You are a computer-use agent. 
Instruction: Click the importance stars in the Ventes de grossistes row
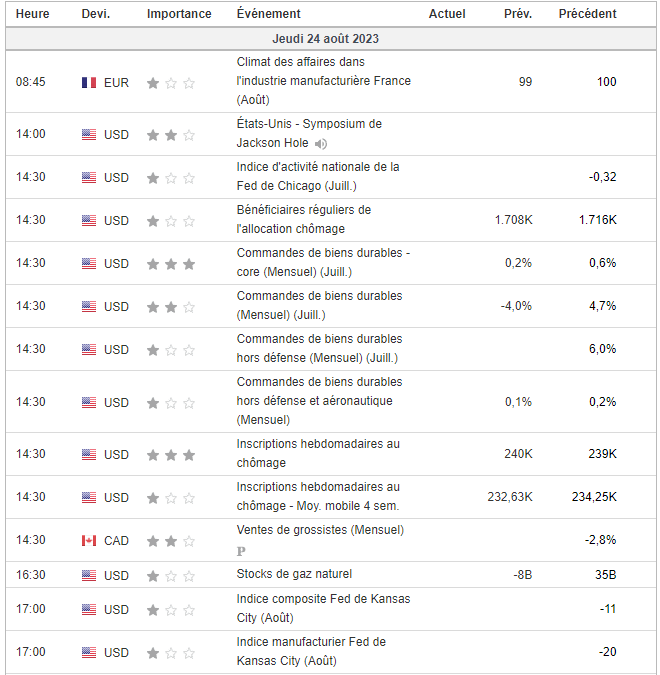click(x=170, y=541)
